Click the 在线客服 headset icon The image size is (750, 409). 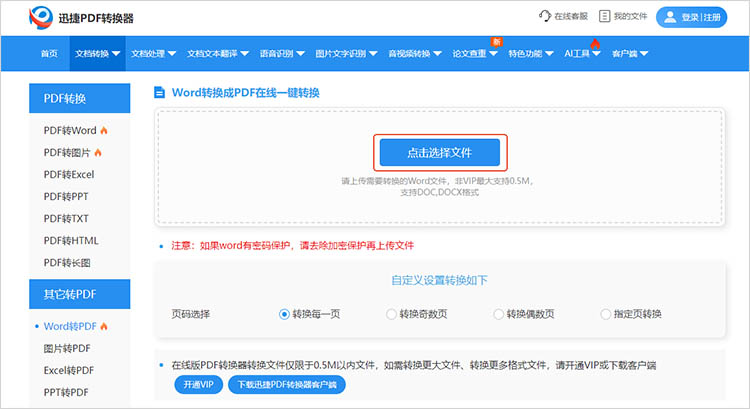click(x=544, y=17)
